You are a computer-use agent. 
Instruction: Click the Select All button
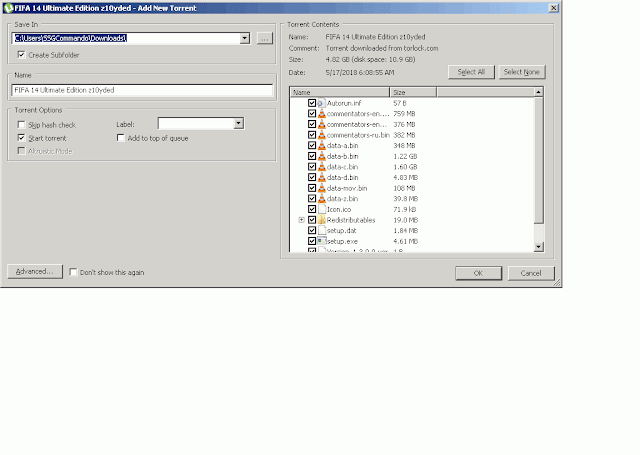click(x=471, y=72)
